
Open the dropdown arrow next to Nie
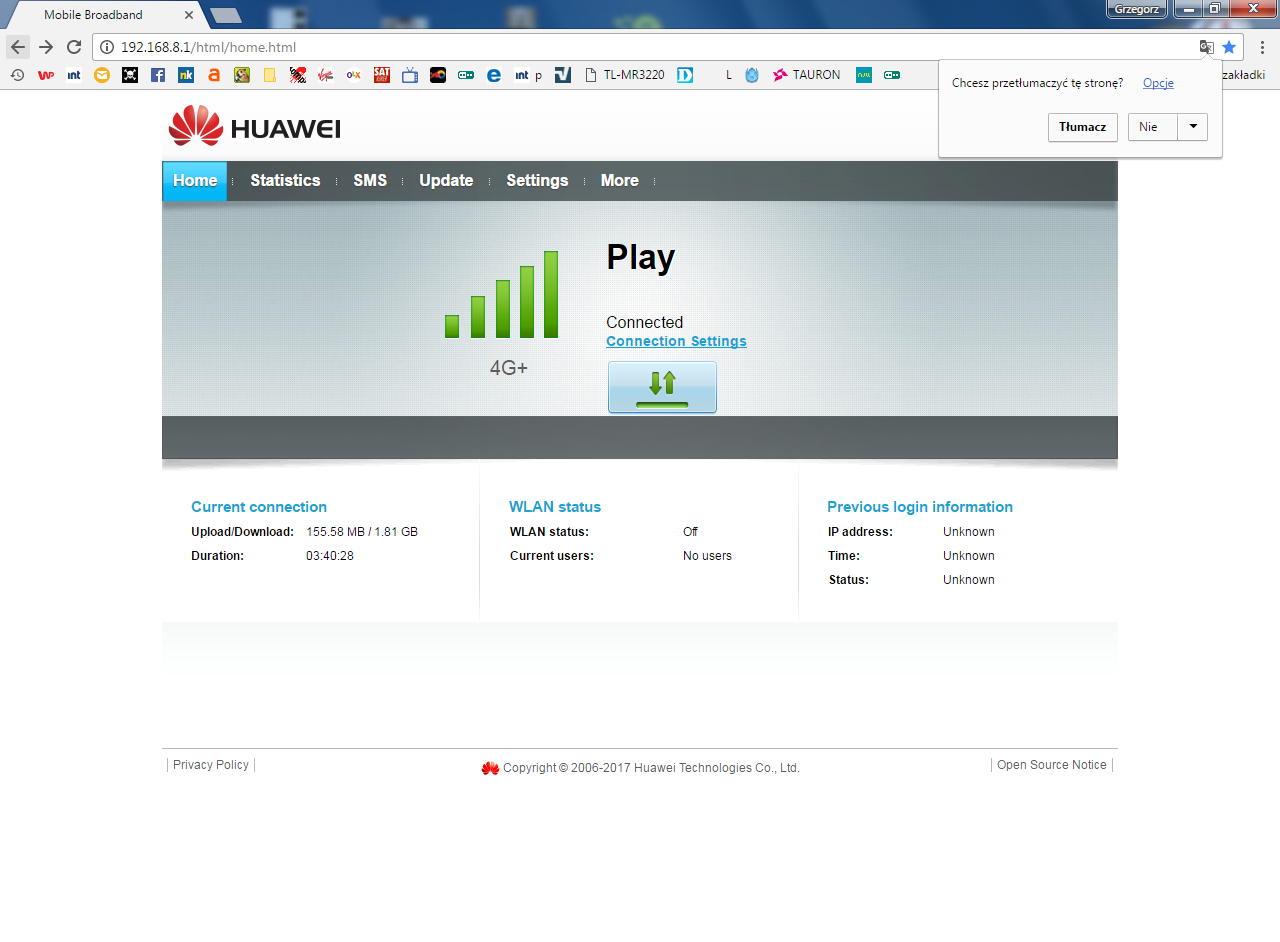[1193, 127]
